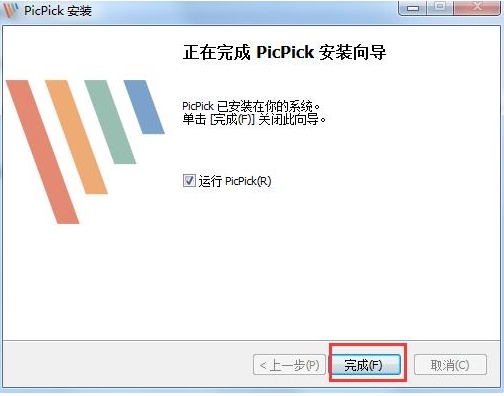Click the 取消(C) cancel button

(450, 365)
